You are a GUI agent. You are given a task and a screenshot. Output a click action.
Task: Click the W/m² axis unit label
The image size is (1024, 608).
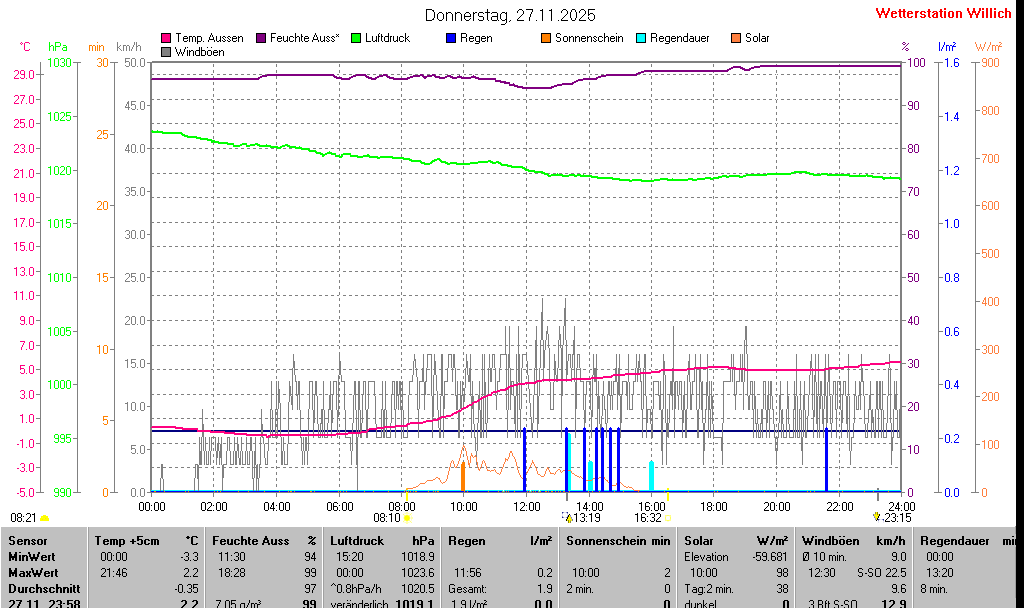pos(988,47)
